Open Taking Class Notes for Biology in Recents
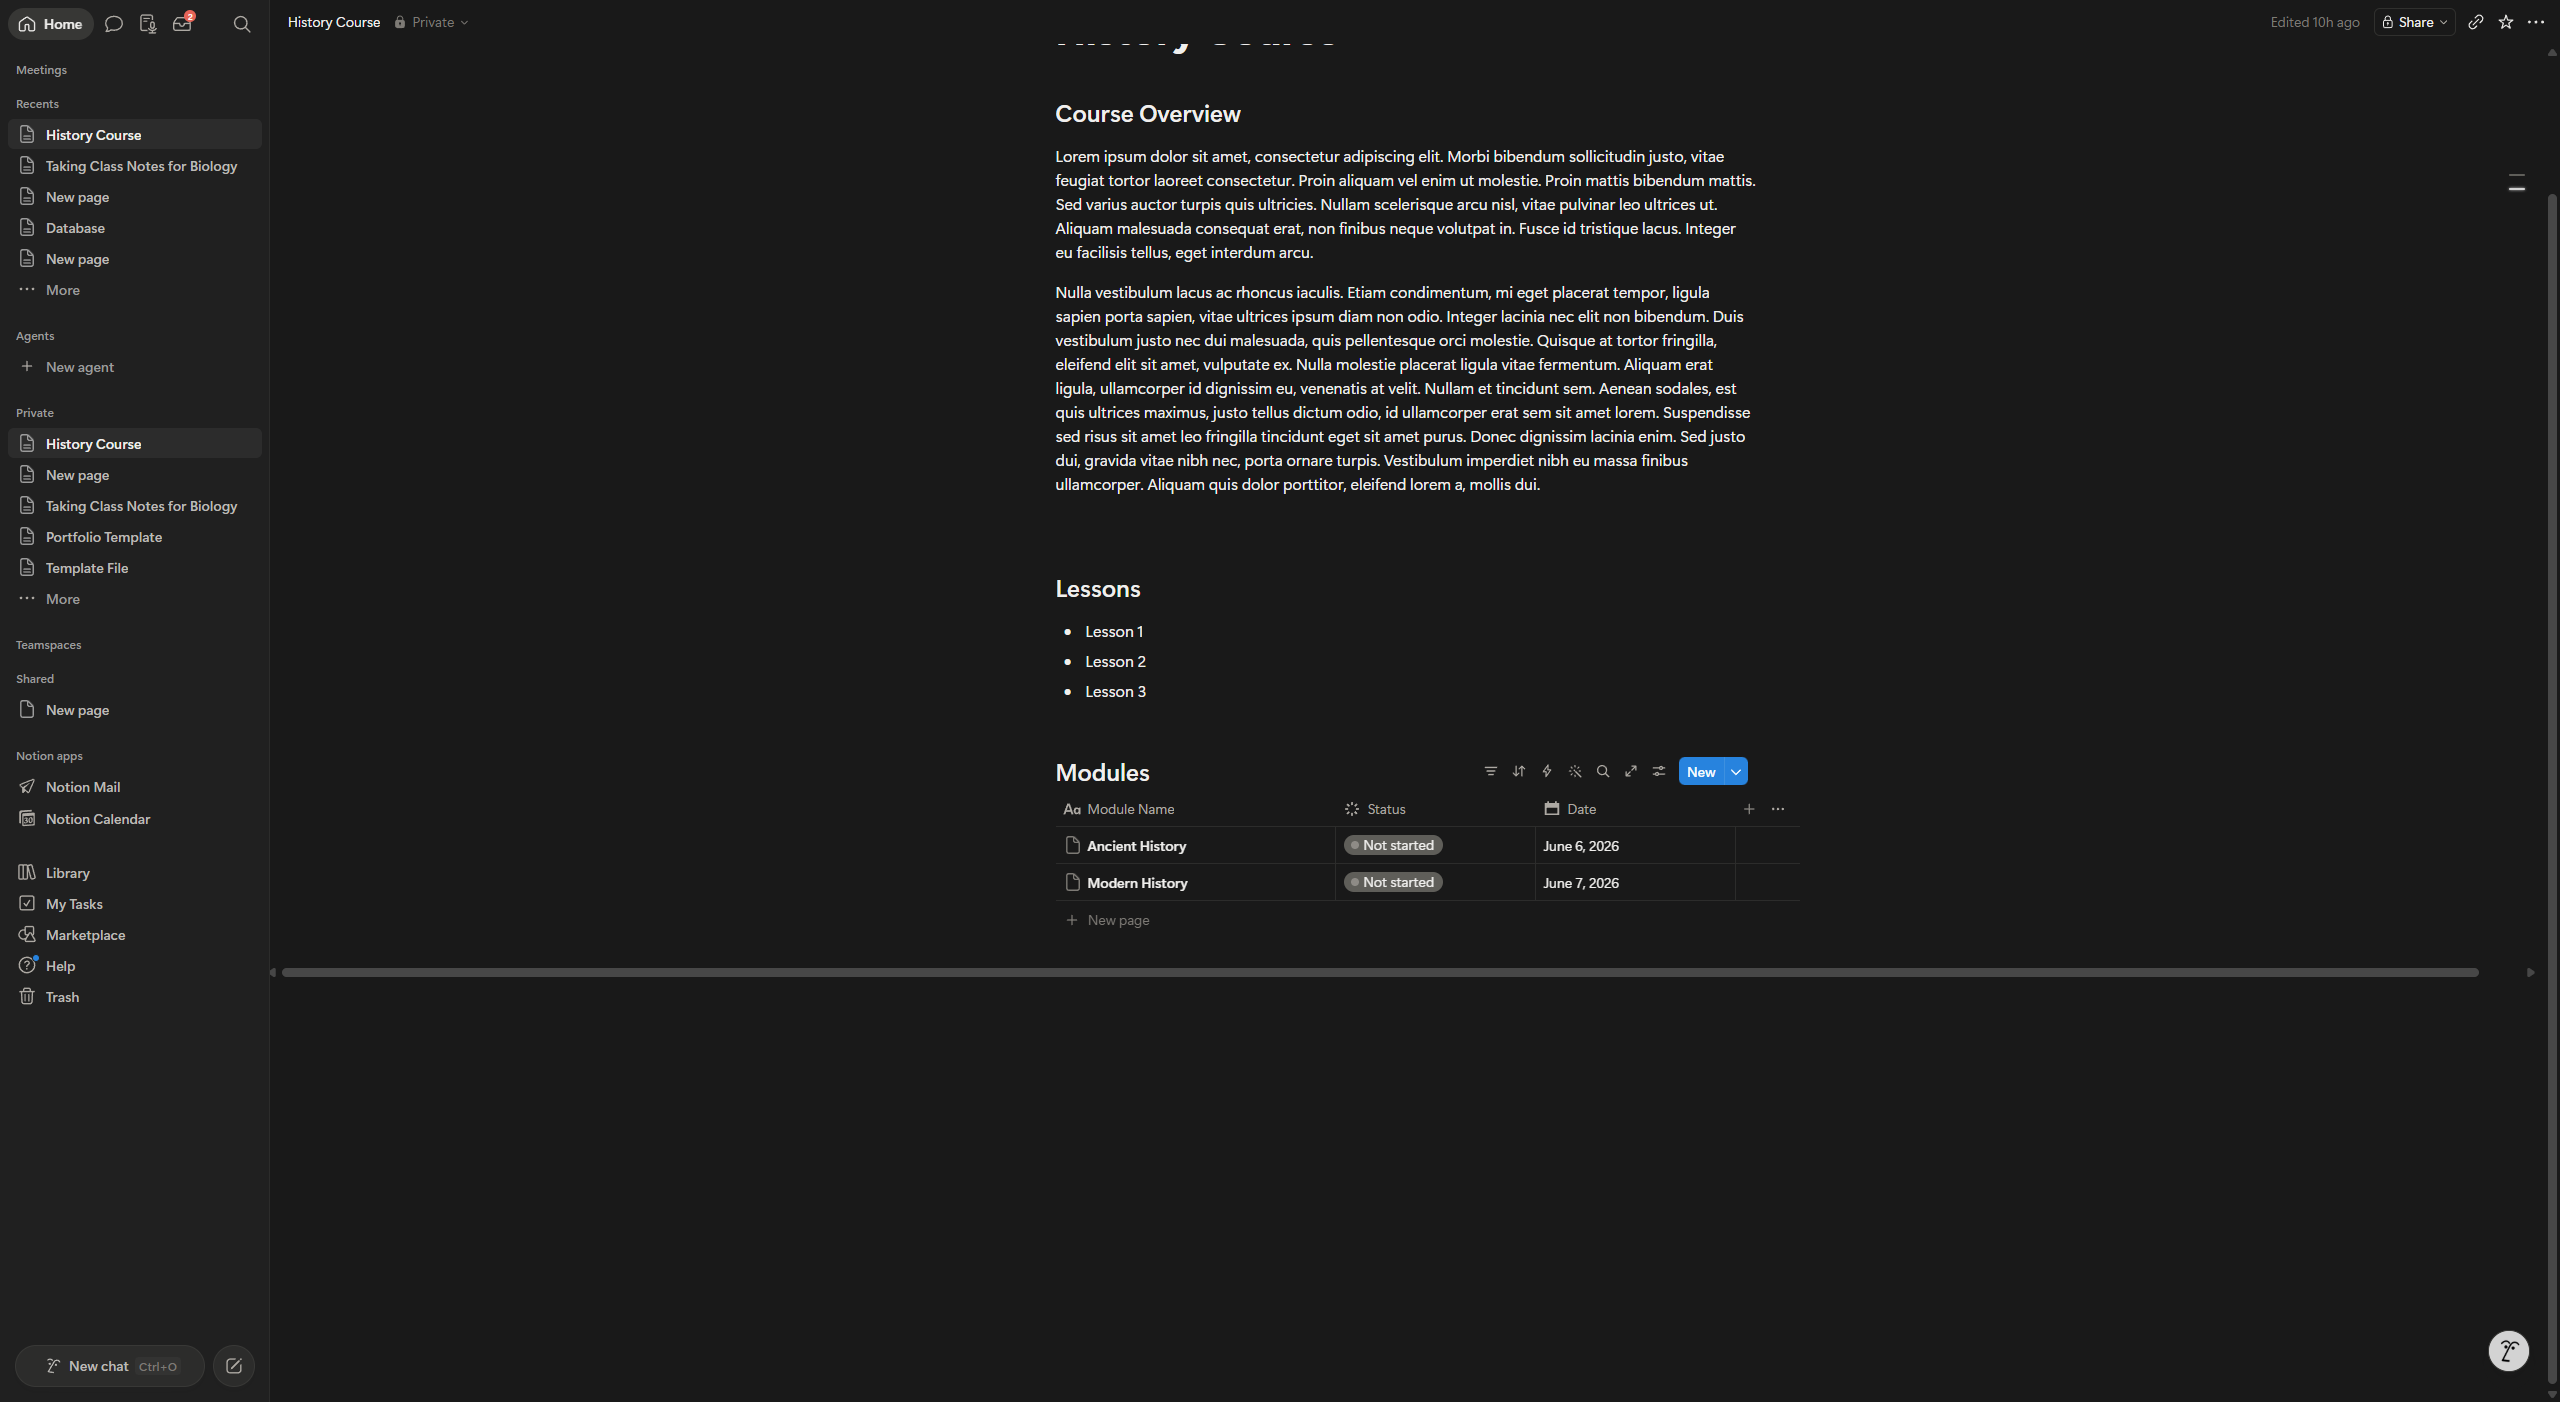Viewport: 2560px width, 1402px height. point(135,166)
